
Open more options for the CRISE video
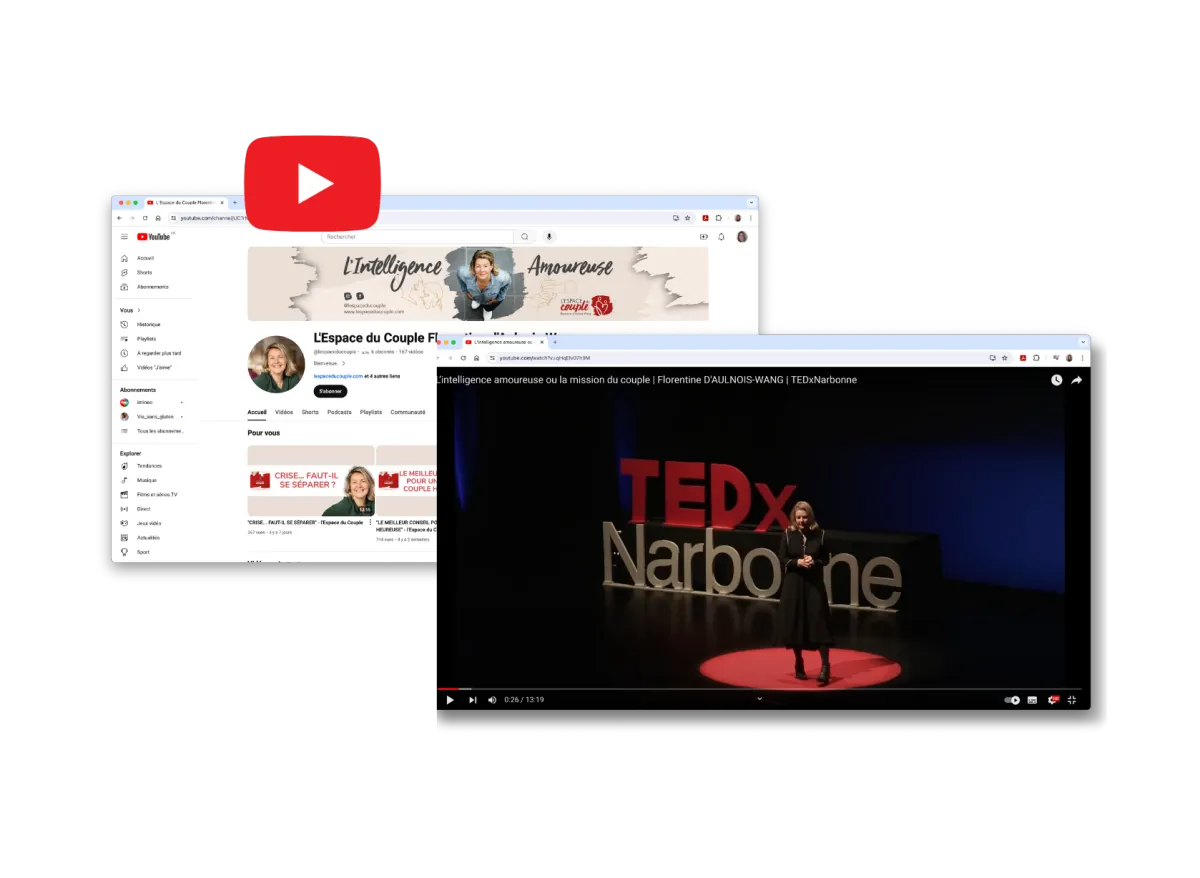(370, 522)
